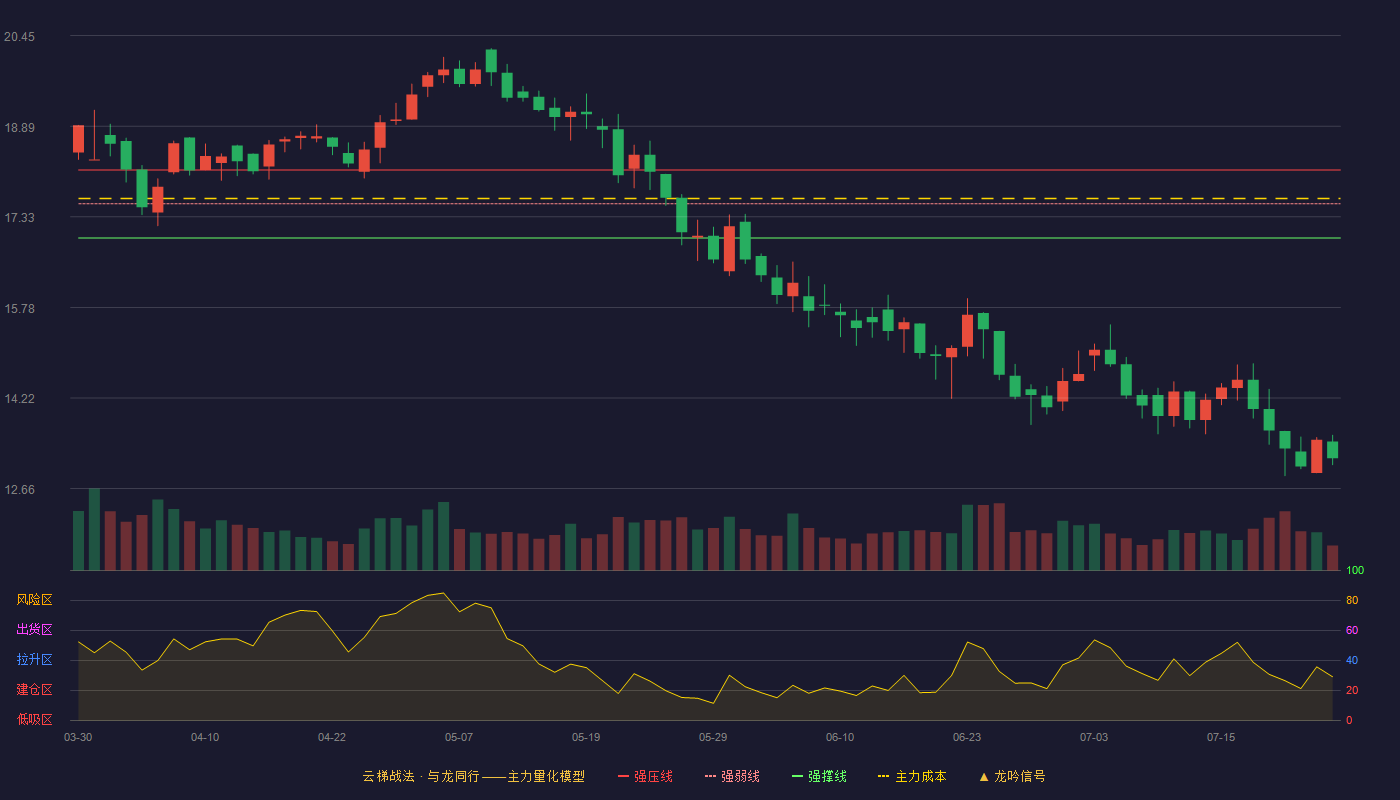Click the red strong-pressure horizontal line
Image resolution: width=1400 pixels, height=800 pixels.
[709, 170]
